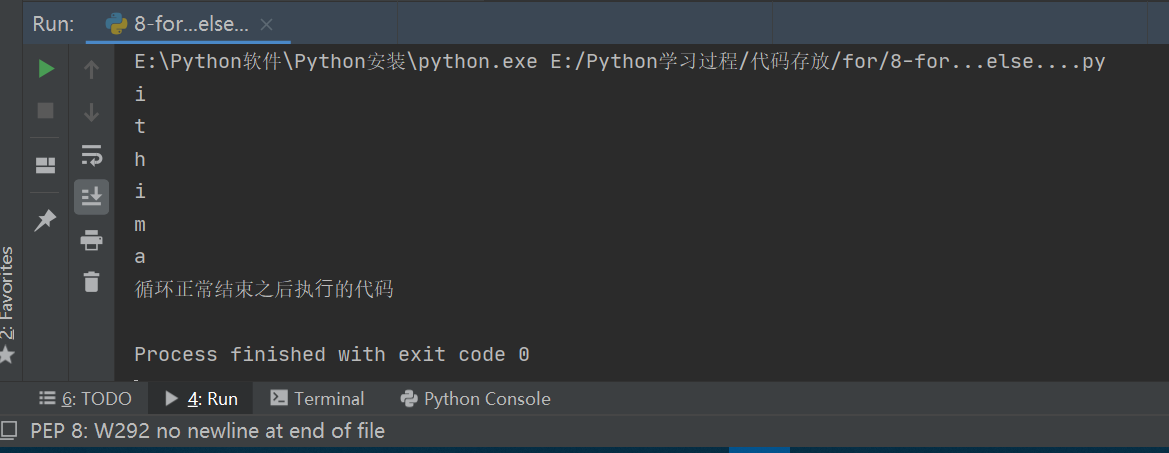Switch to the 4: Run tab
The width and height of the screenshot is (1169, 453).
(201, 399)
